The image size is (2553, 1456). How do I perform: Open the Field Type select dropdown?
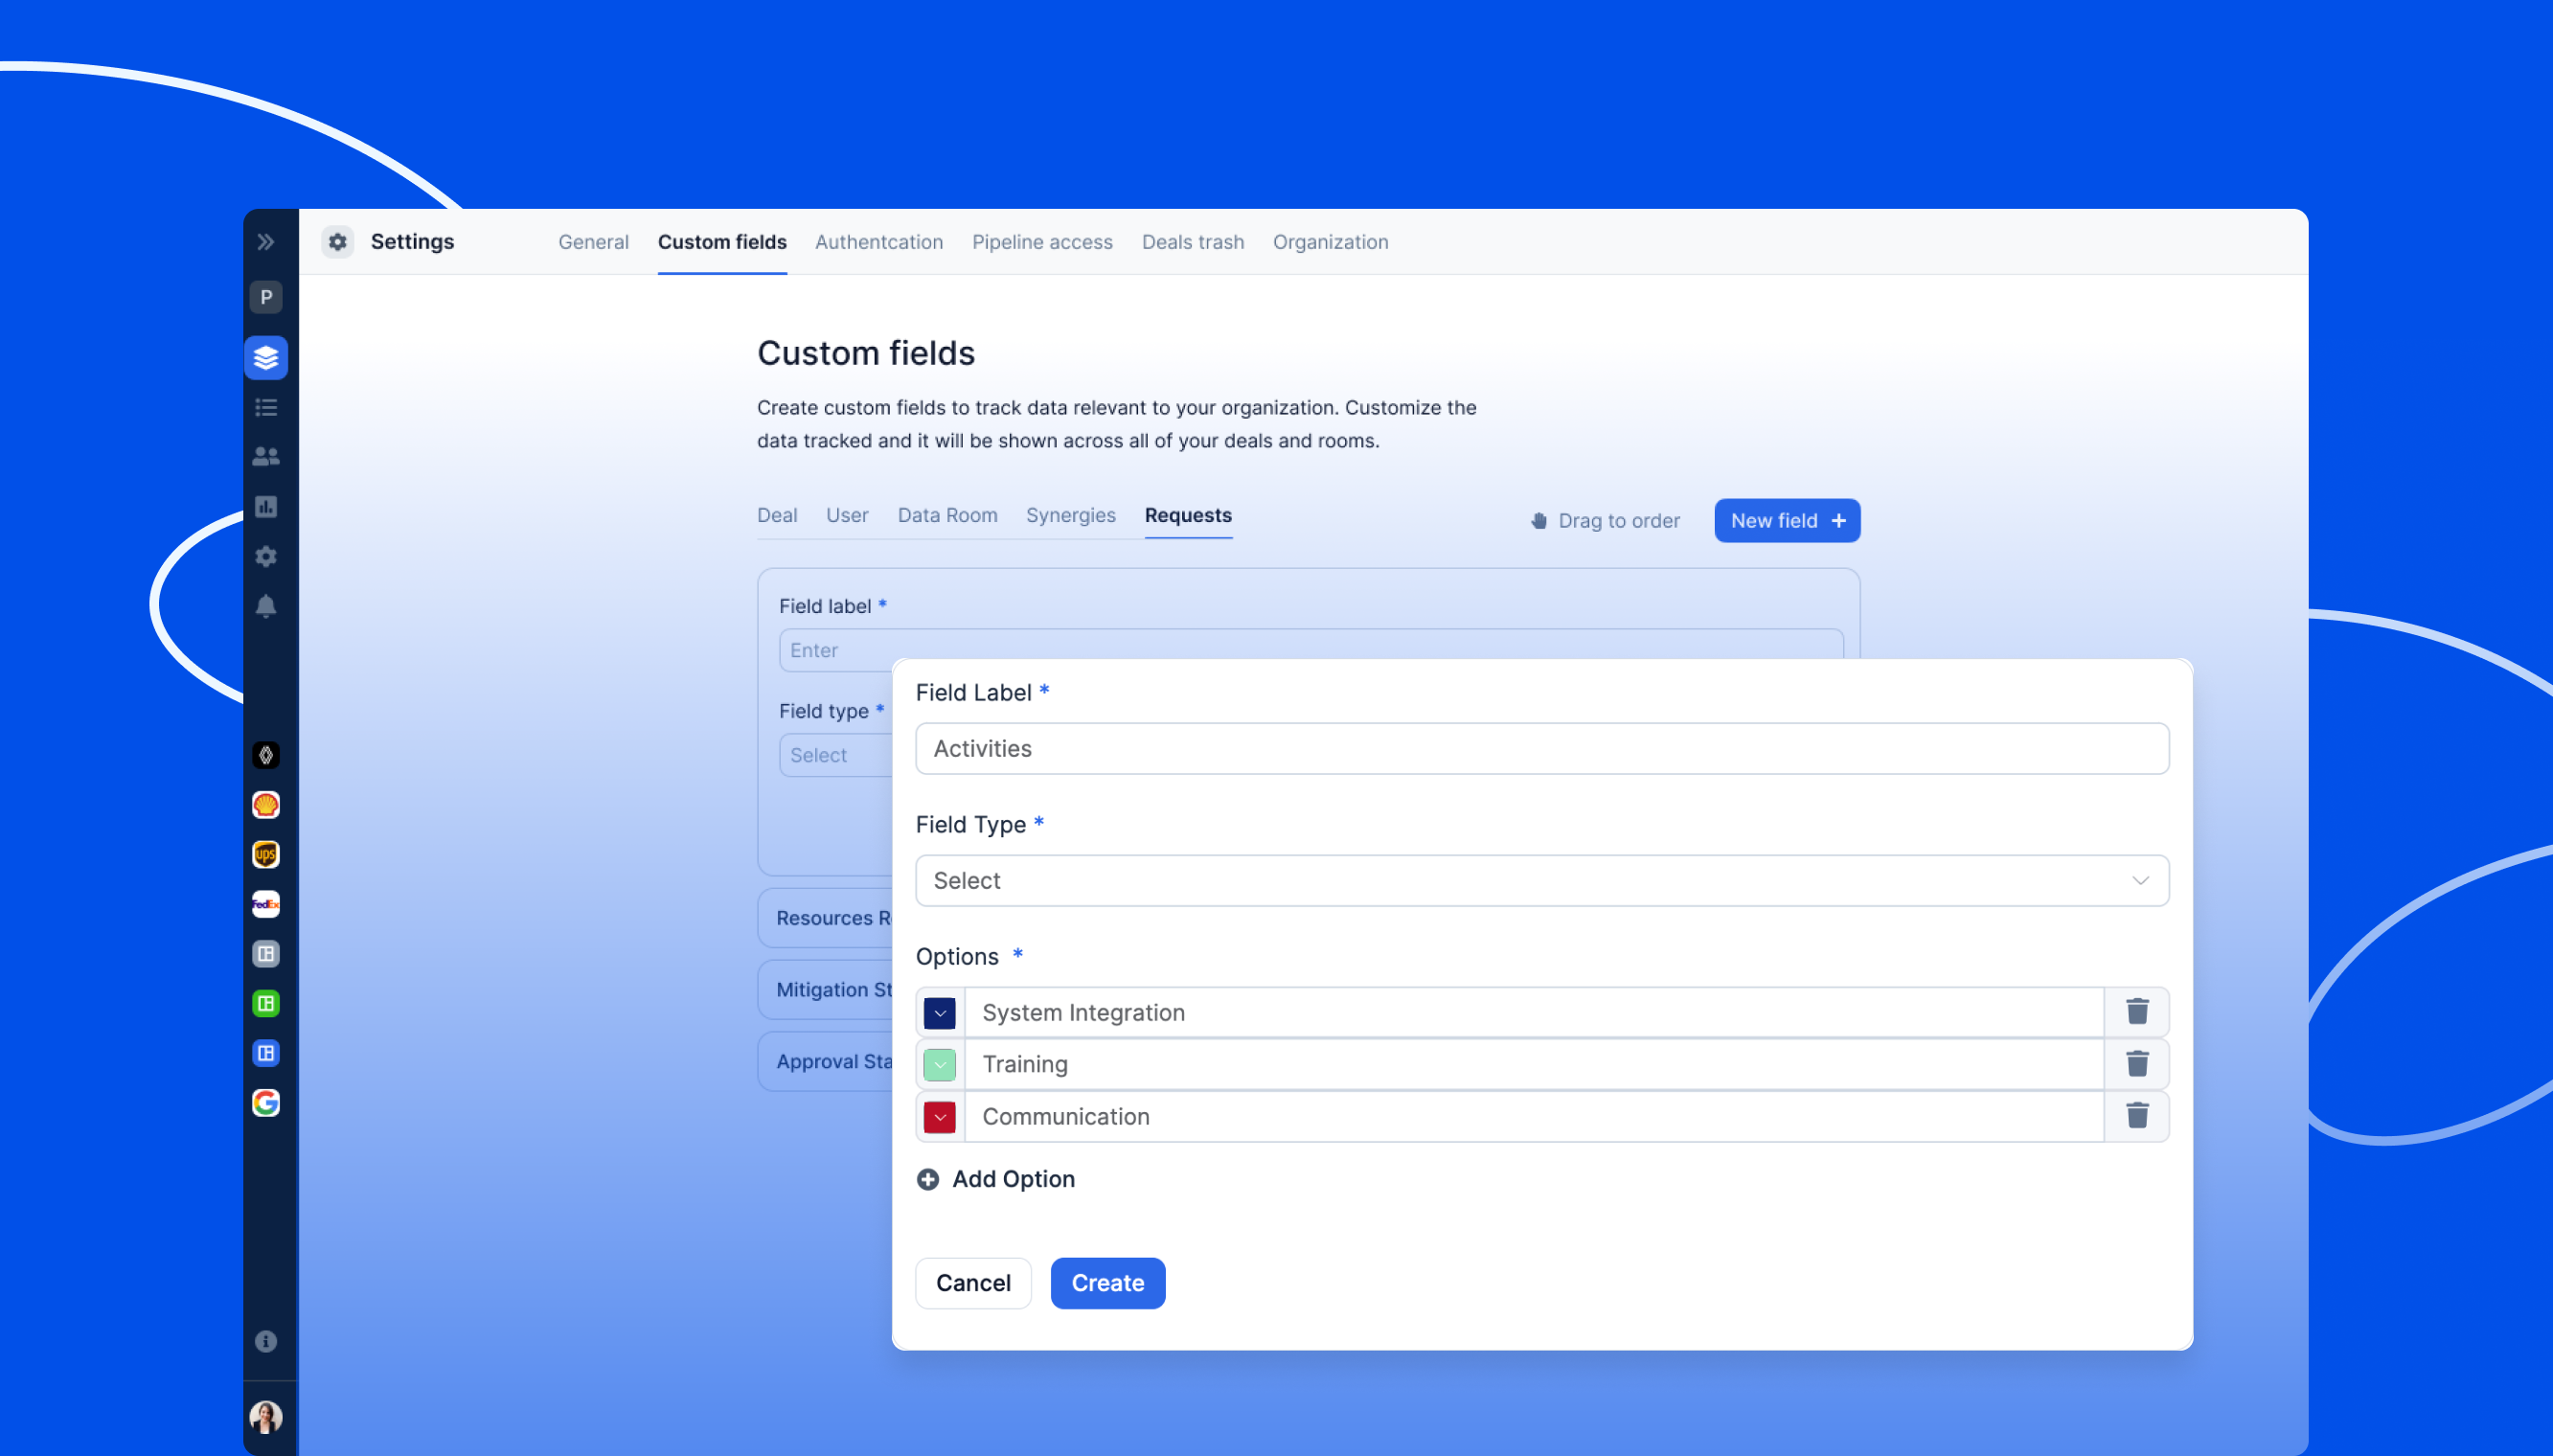coord(1541,881)
